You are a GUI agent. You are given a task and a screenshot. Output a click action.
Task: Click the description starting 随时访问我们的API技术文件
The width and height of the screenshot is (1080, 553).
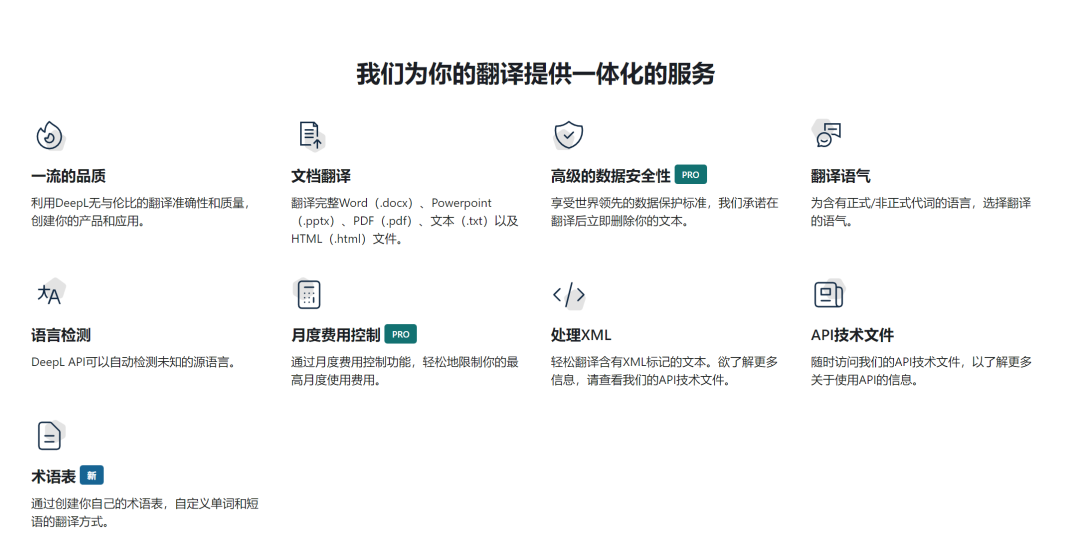[921, 371]
